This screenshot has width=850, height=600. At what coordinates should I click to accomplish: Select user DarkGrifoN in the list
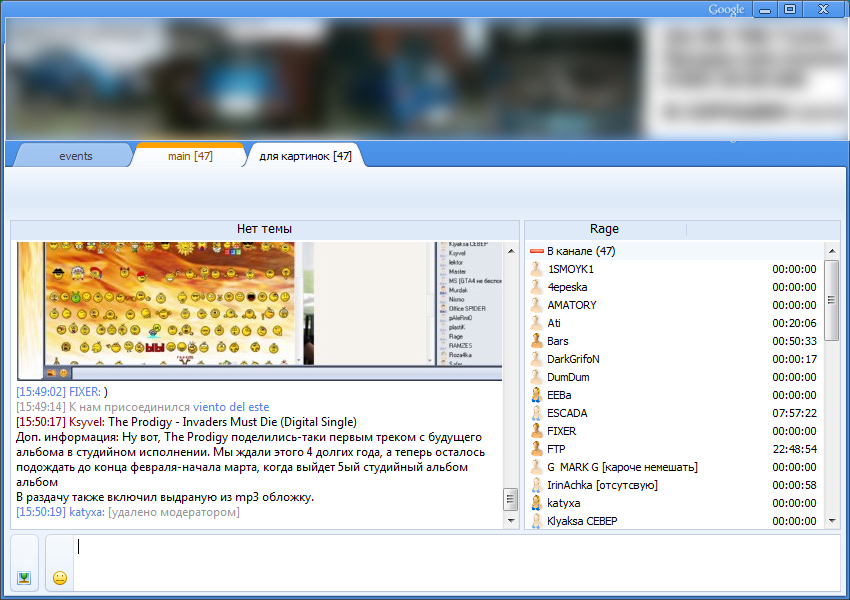pyautogui.click(x=573, y=359)
